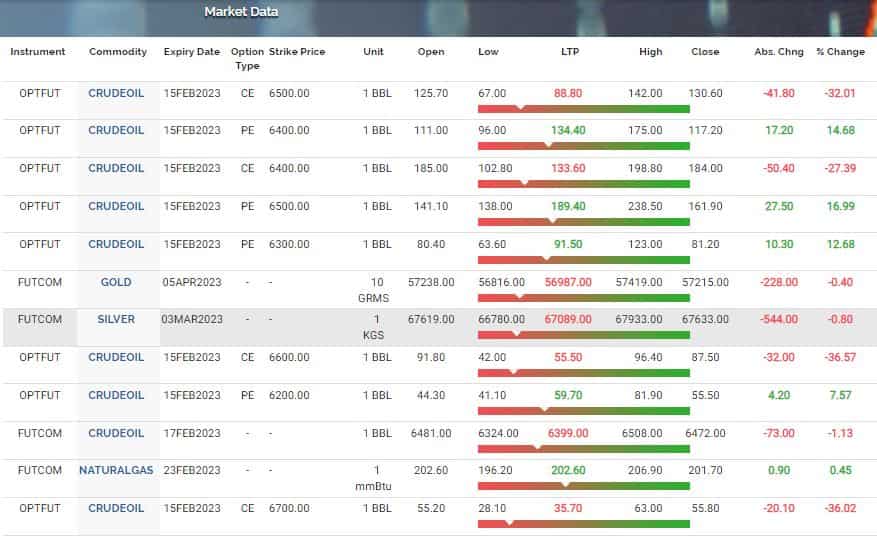Screen dimensions: 877x536
Task: Open CRUDEOIL link in 6600.00 CE row
Action: [116, 357]
